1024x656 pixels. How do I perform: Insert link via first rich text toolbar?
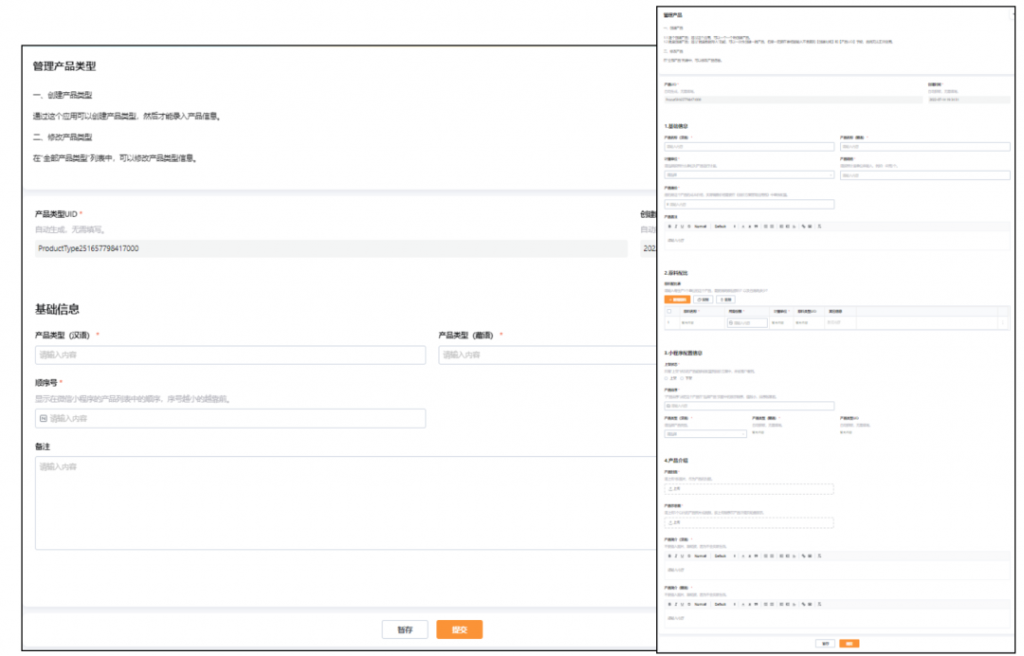coord(802,226)
